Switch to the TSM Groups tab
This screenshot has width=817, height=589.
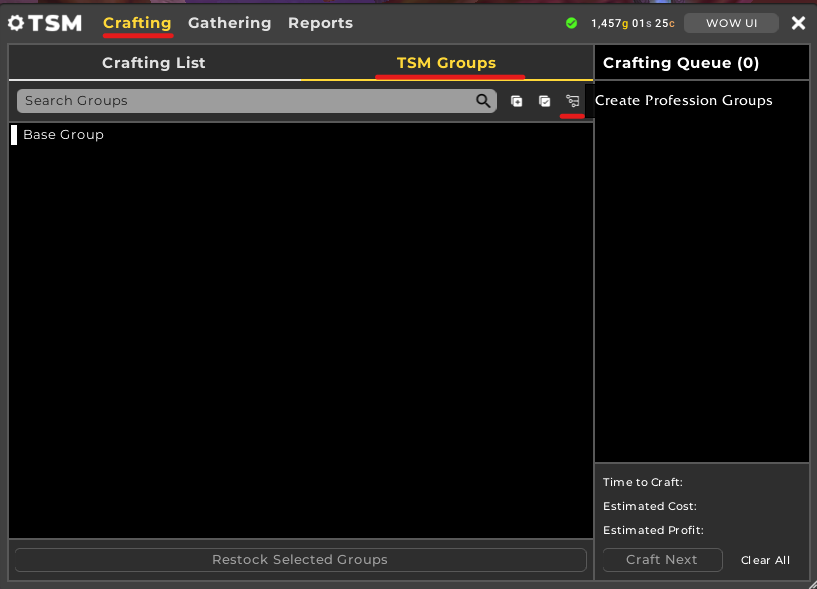tap(447, 63)
